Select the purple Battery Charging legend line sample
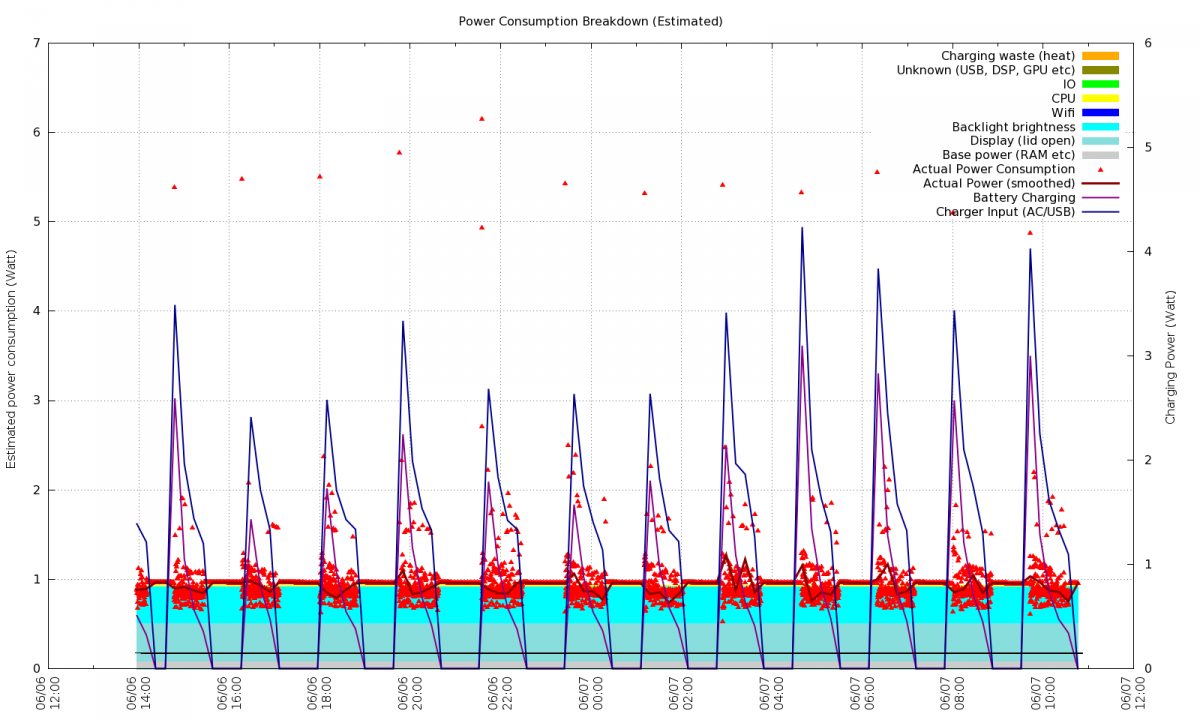 click(1099, 198)
